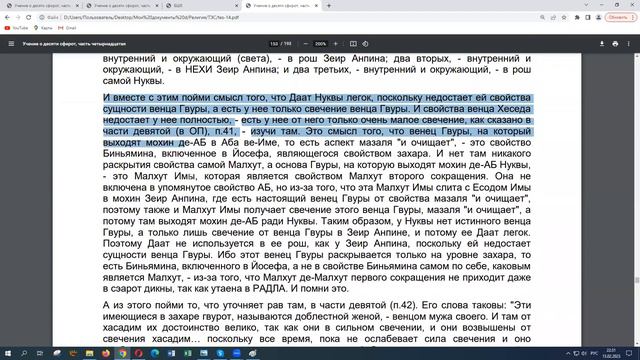Click the word 'Биньямина' starting the eighth body line
The height and width of the screenshot is (360, 640).
pyautogui.click(x=127, y=154)
